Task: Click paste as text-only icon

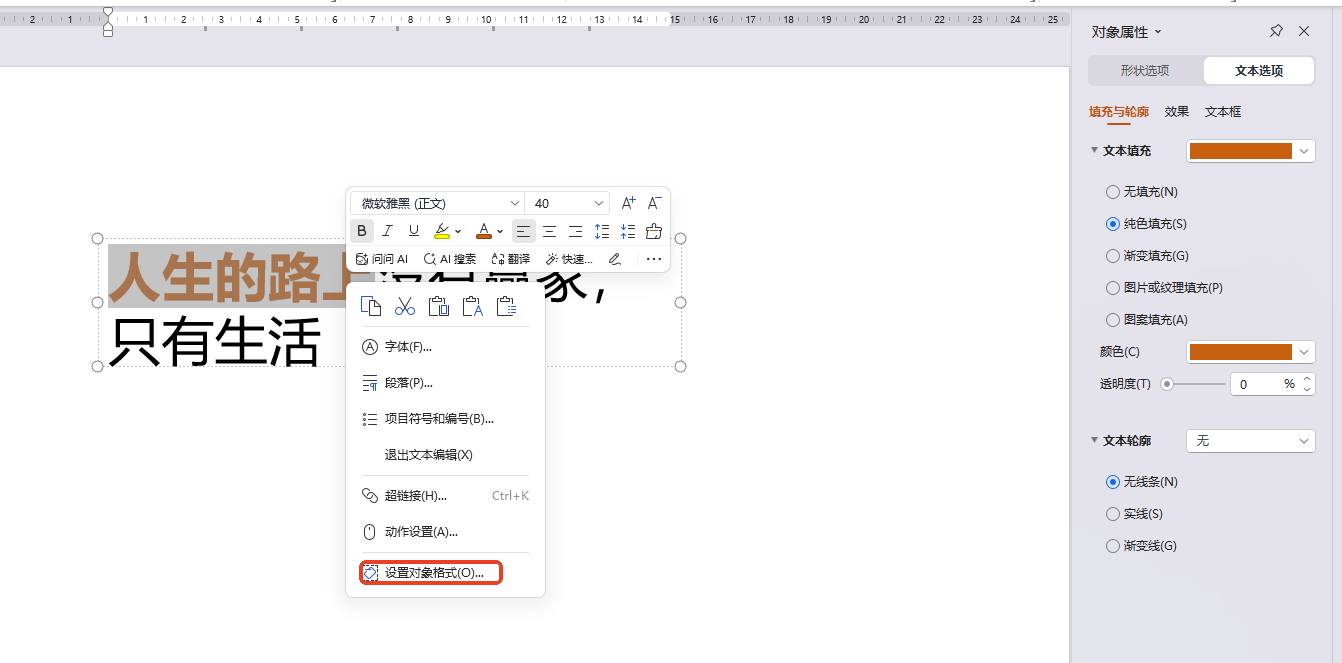Action: (472, 306)
